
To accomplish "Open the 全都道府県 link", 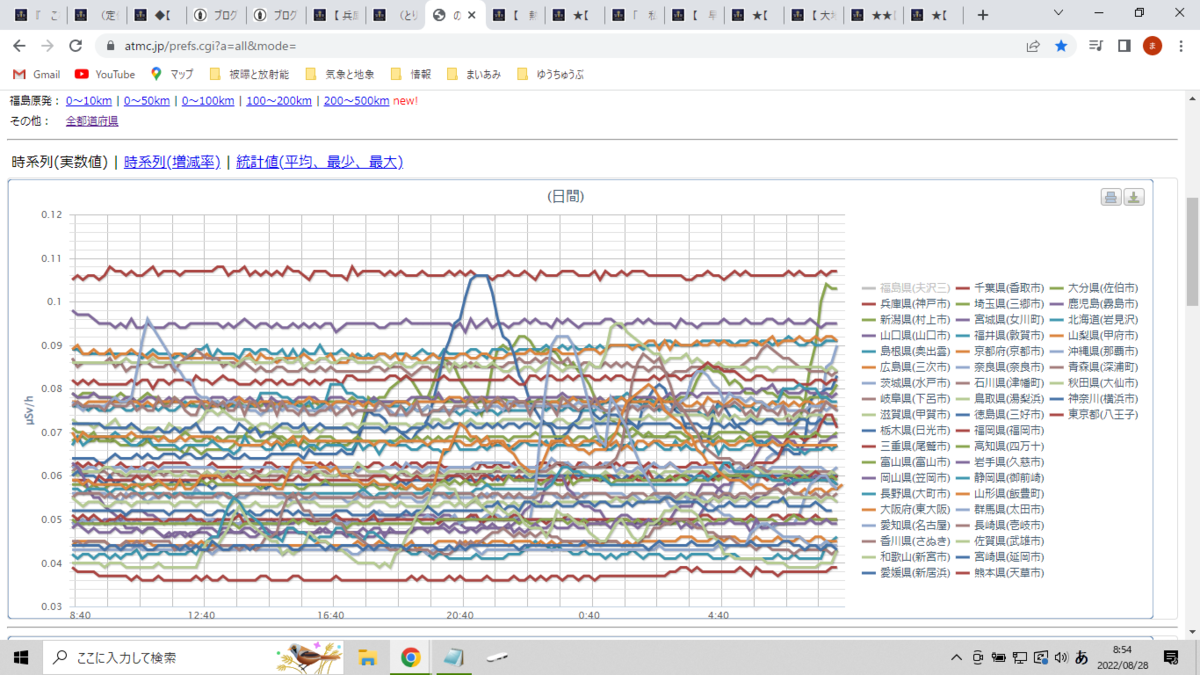I will 92,121.
